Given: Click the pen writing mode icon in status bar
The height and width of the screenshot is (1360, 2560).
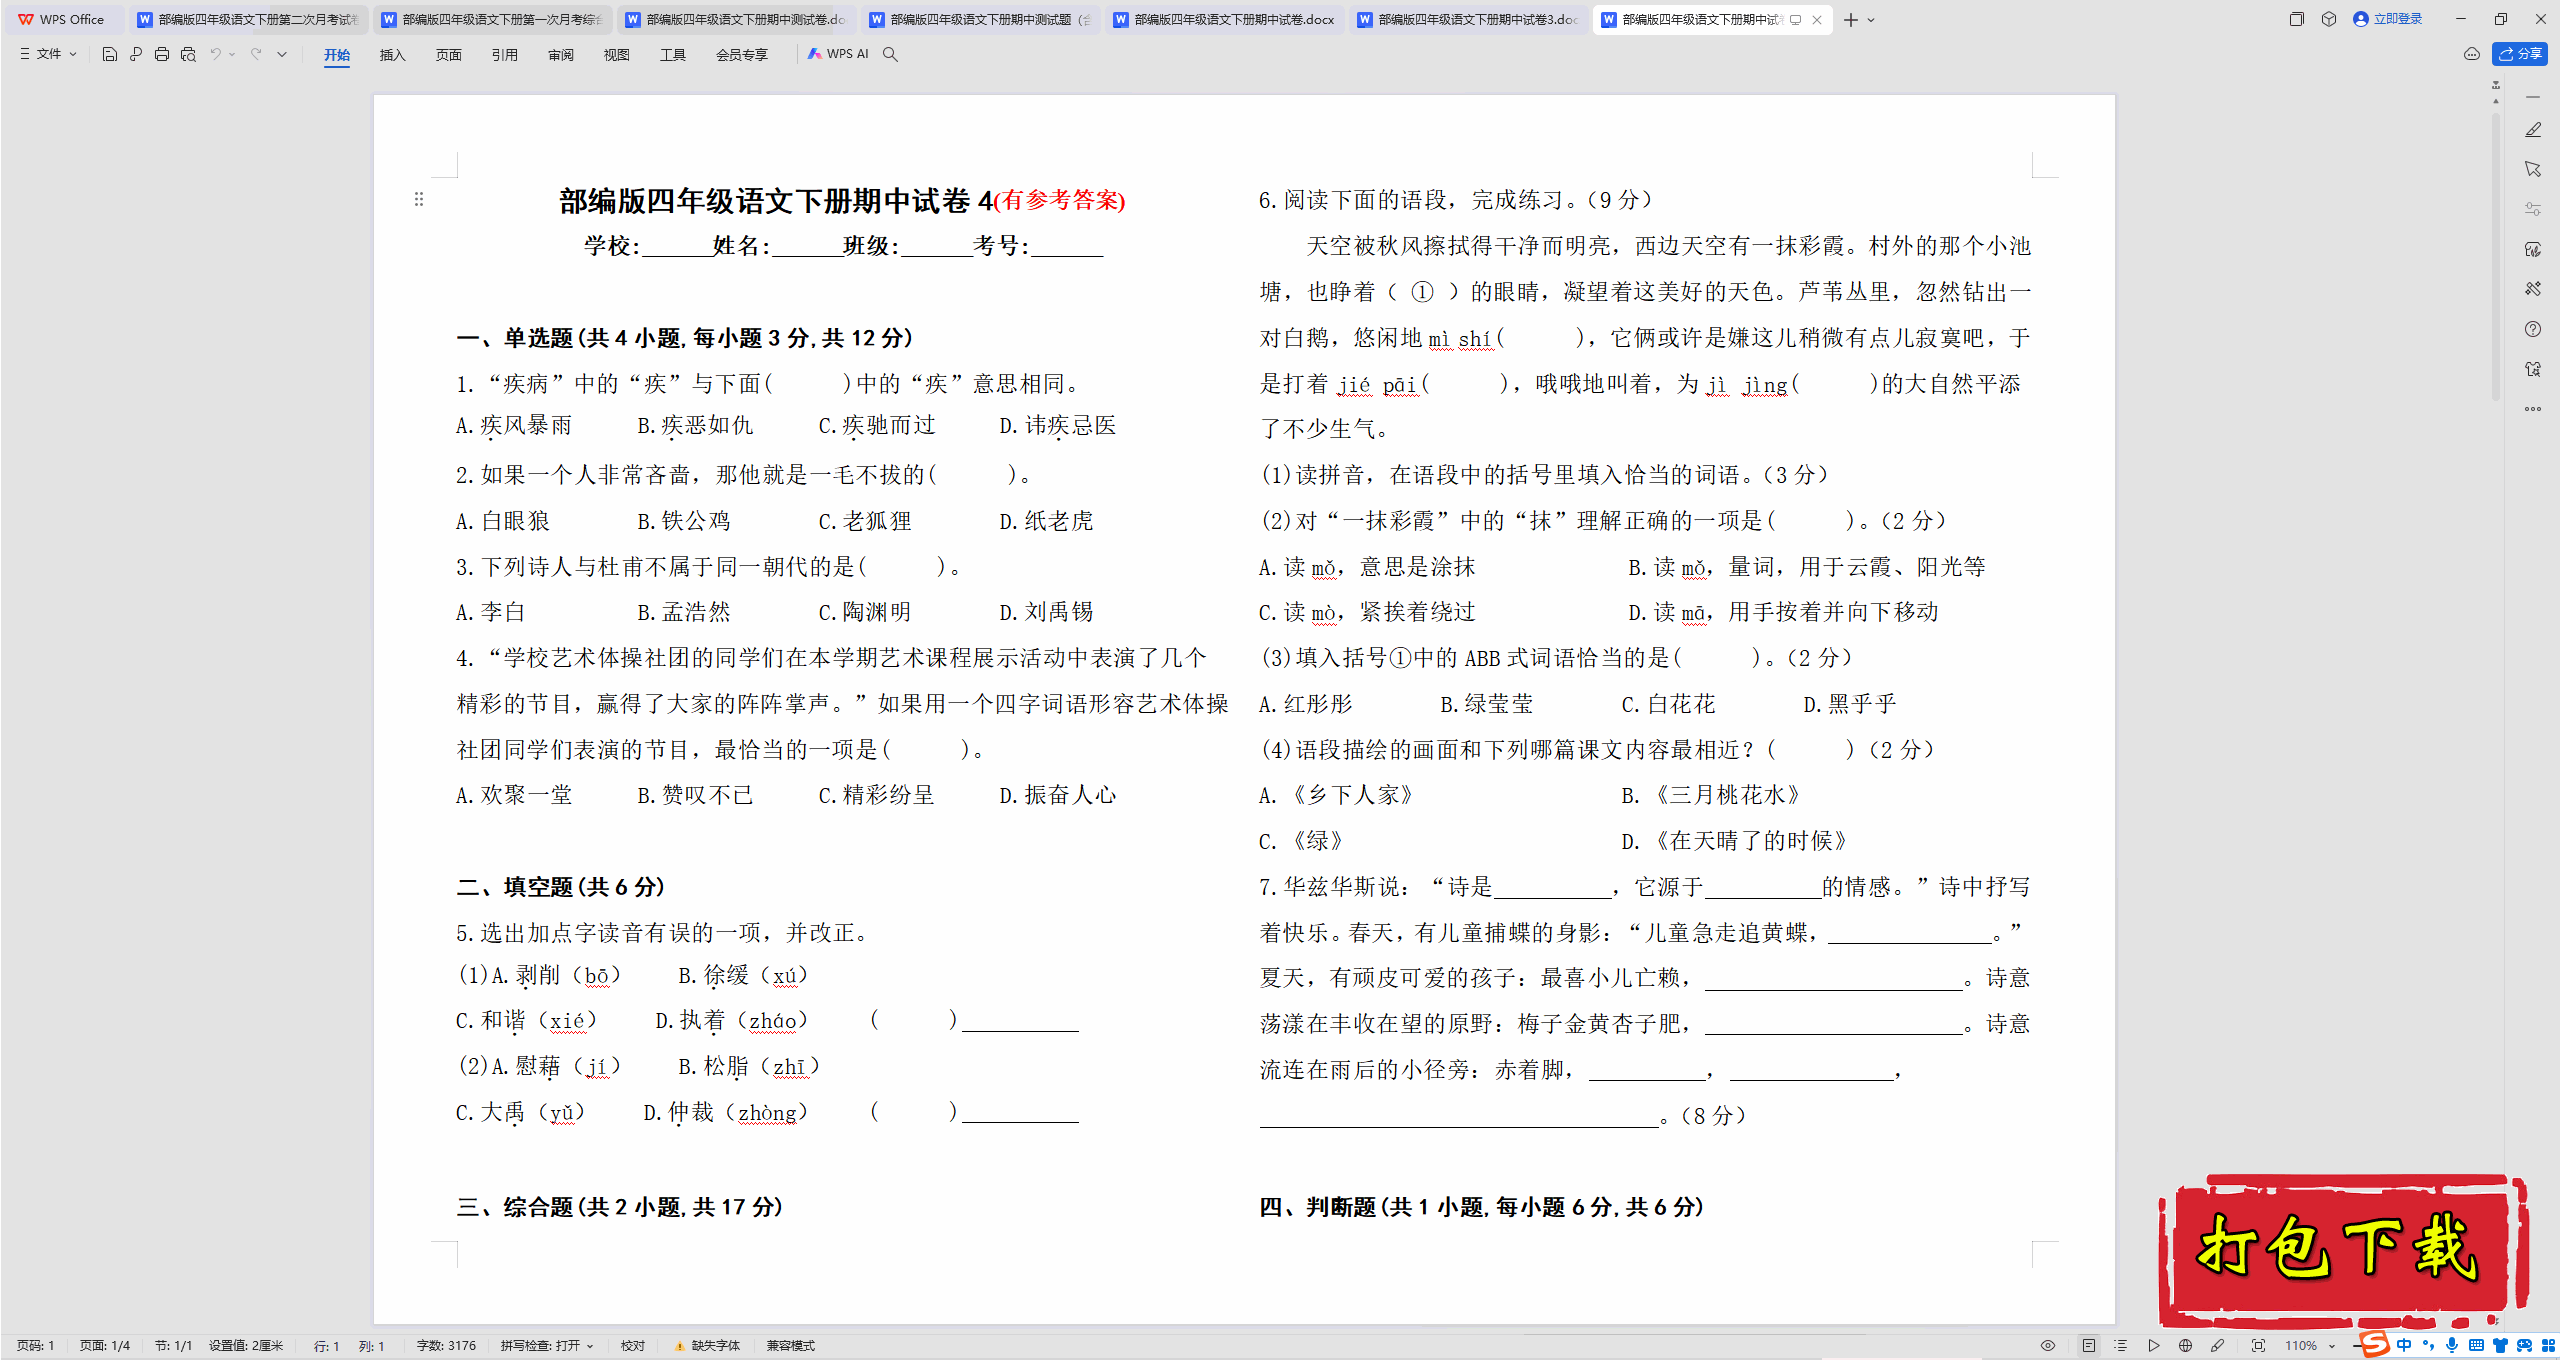Looking at the screenshot, I should 2217,1346.
